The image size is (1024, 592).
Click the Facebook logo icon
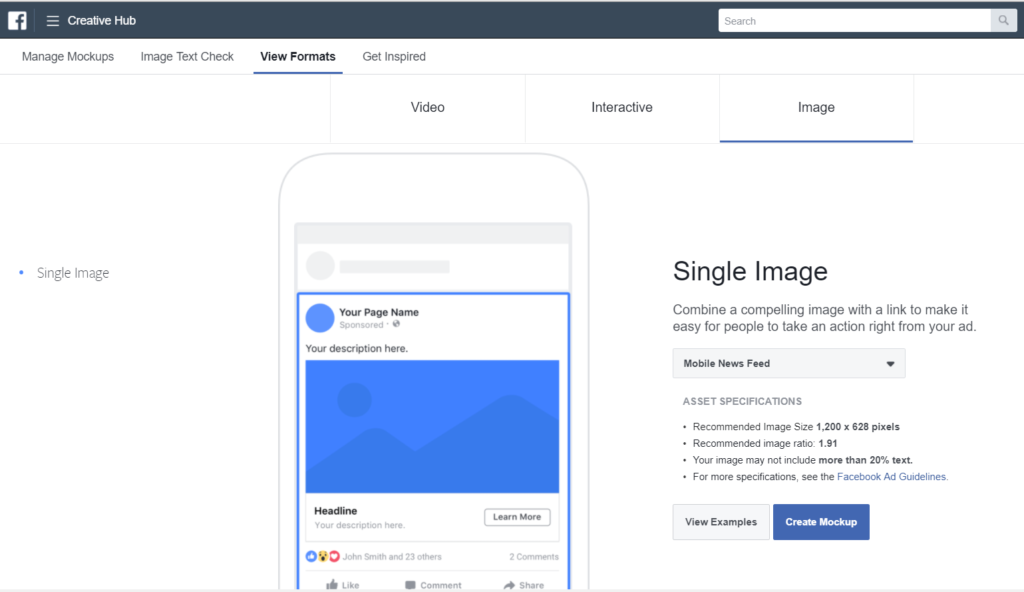coord(17,20)
